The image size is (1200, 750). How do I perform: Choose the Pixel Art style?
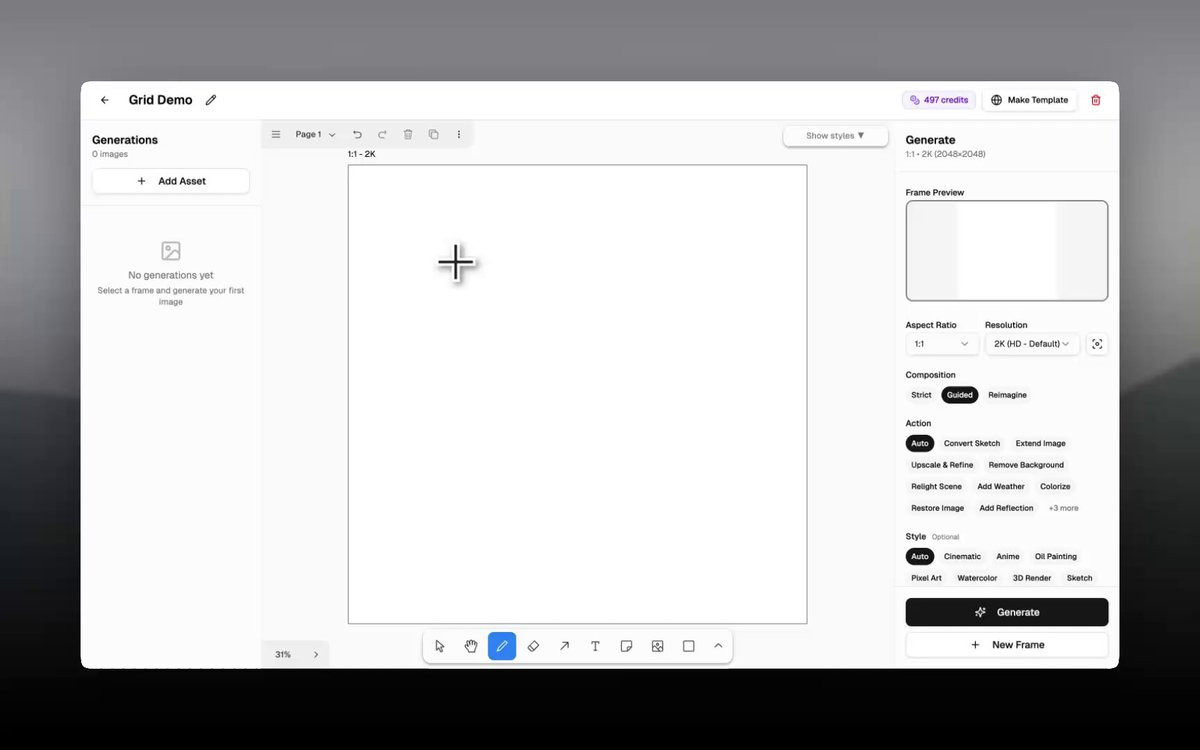[x=926, y=578]
